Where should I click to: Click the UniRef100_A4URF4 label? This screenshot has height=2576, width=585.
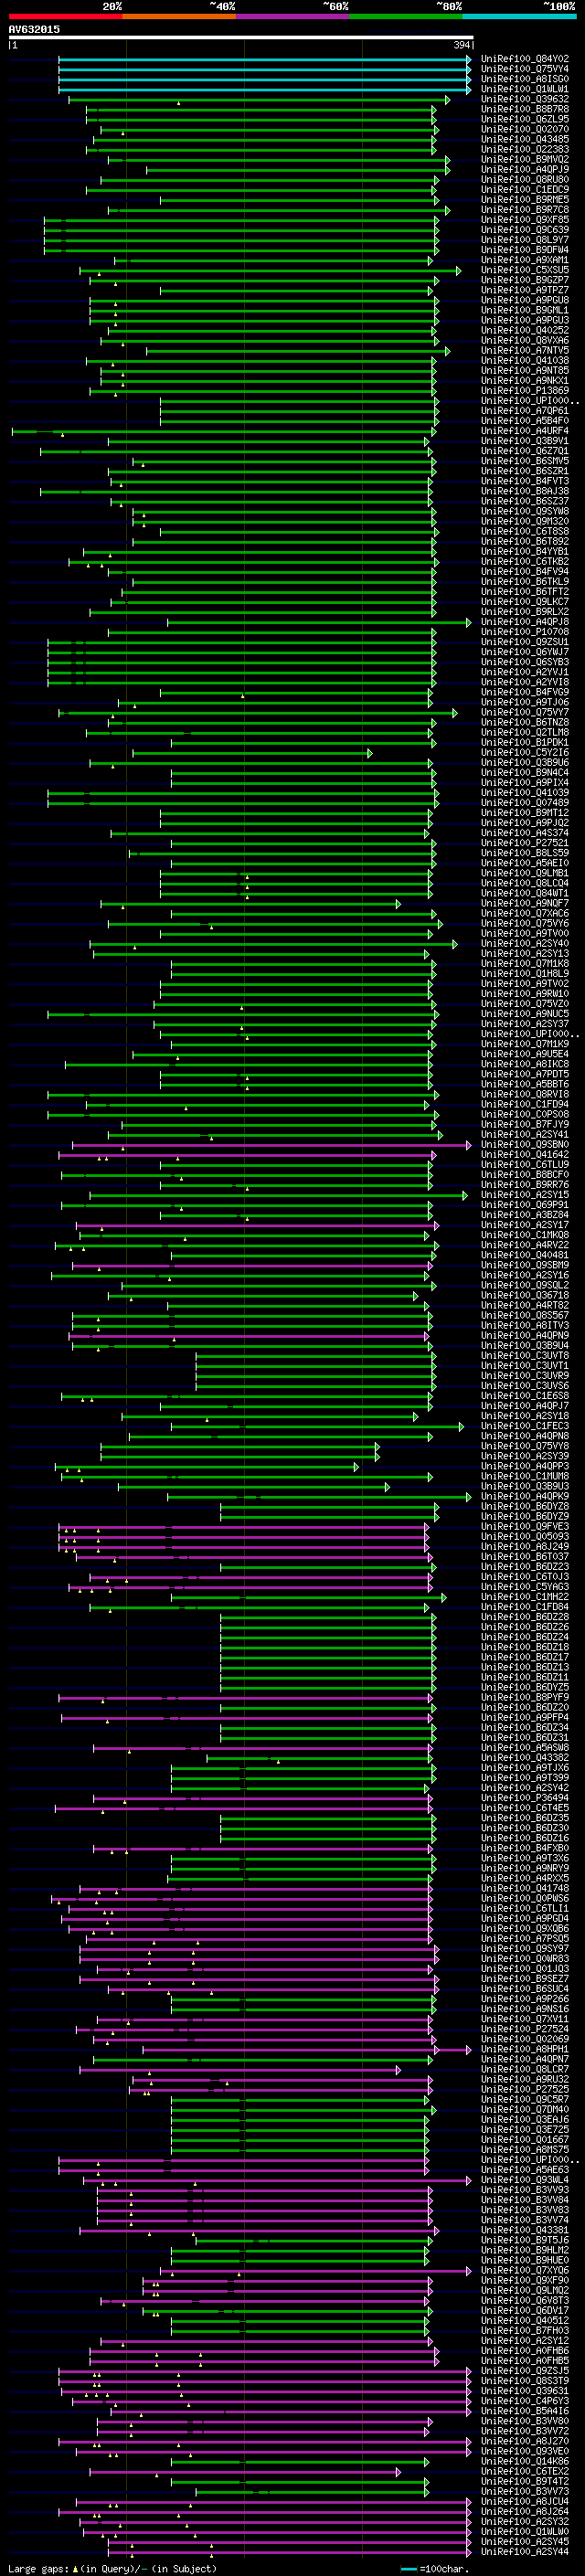525,431
